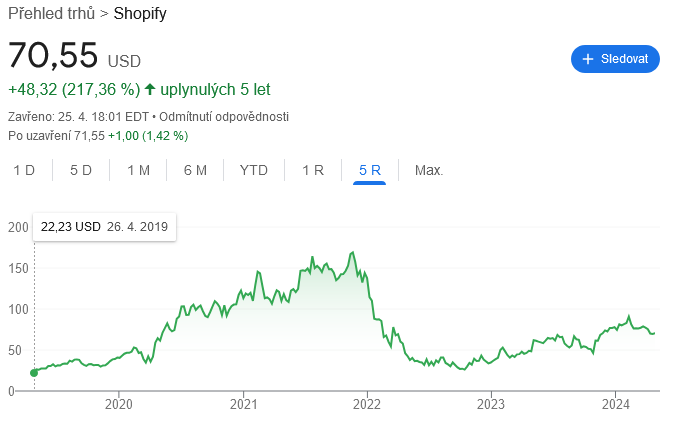Click the 22,23 USD price tooltip
The image size is (675, 425).
[x=105, y=227]
